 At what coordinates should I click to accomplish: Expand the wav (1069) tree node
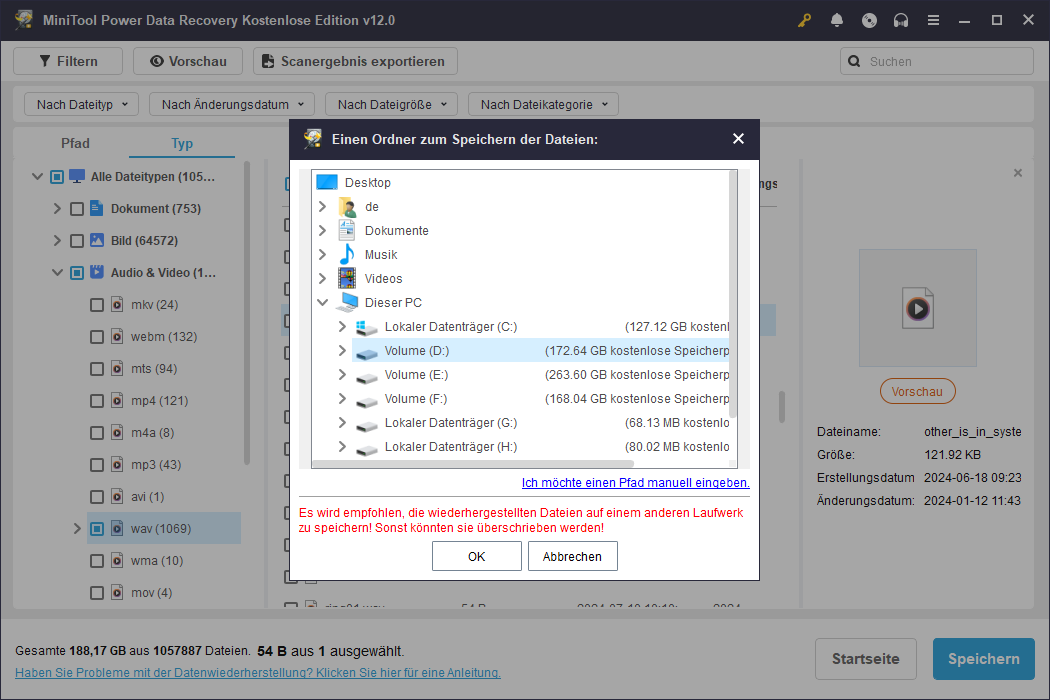77,529
